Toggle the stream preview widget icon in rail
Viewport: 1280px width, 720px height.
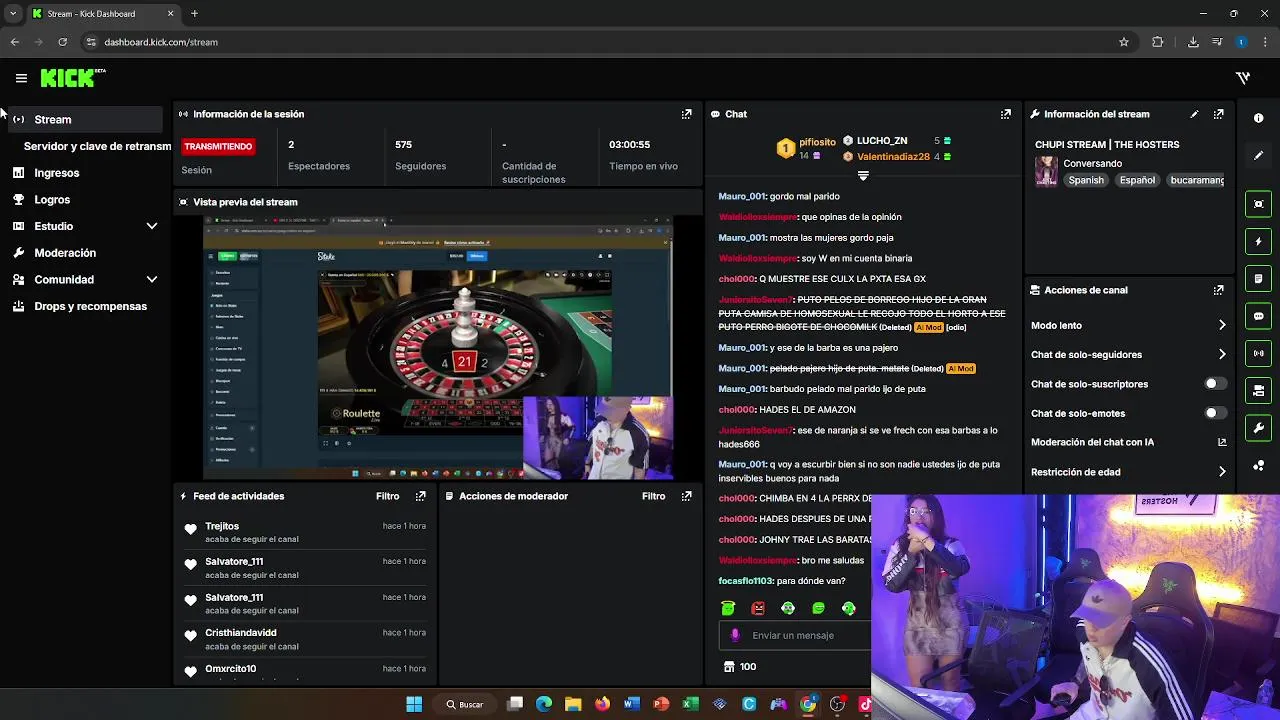[1258, 204]
